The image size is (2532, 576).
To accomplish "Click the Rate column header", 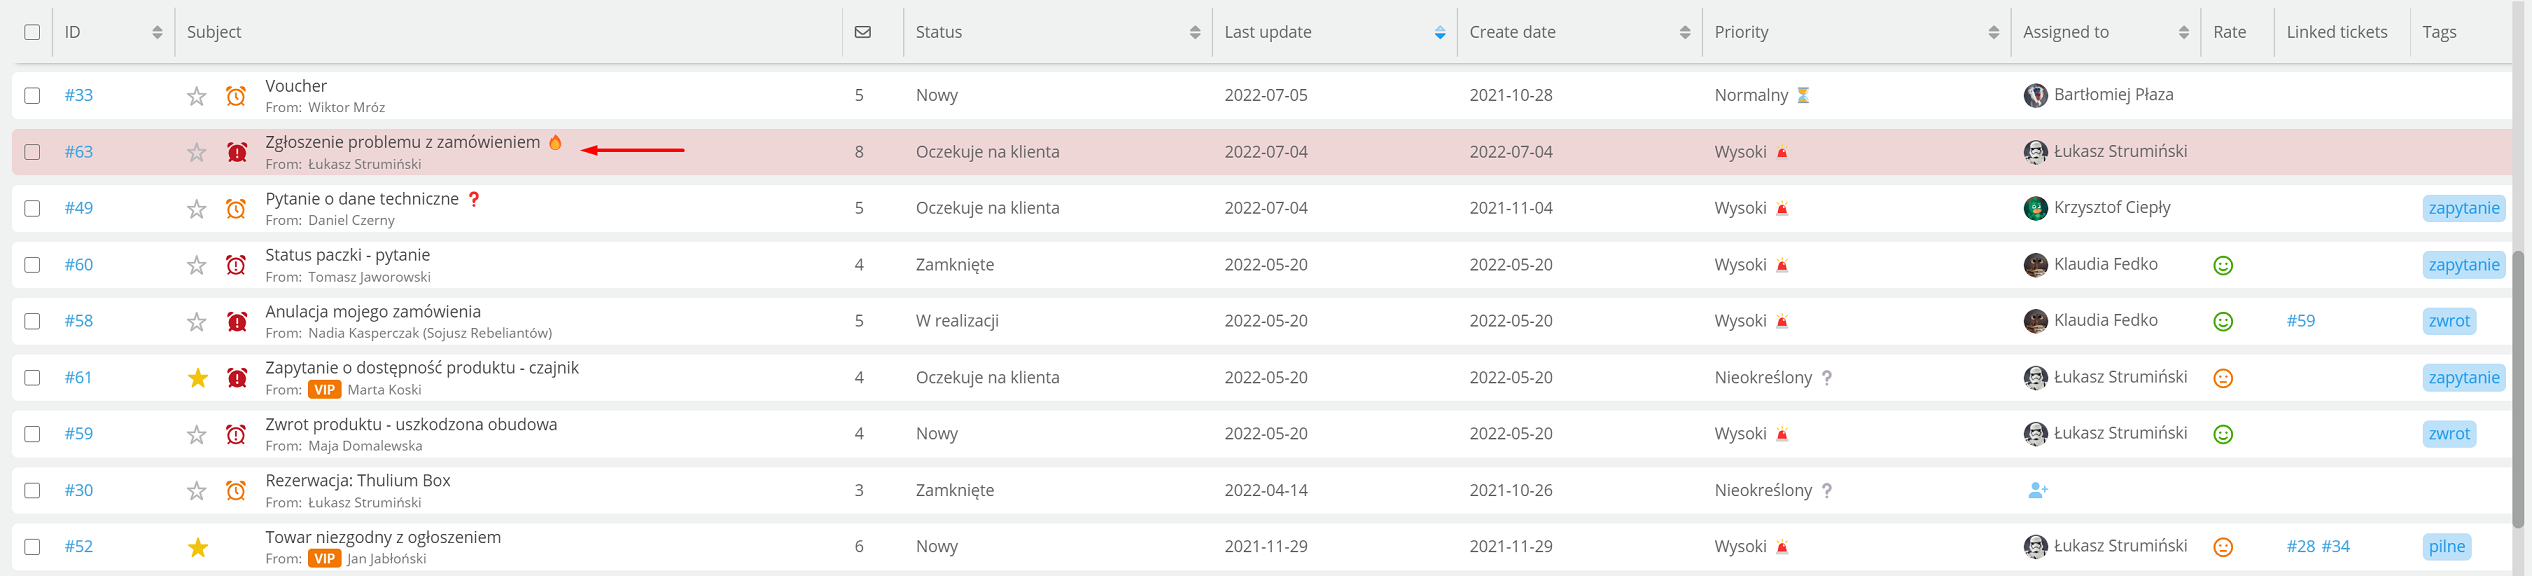I will [x=2229, y=32].
